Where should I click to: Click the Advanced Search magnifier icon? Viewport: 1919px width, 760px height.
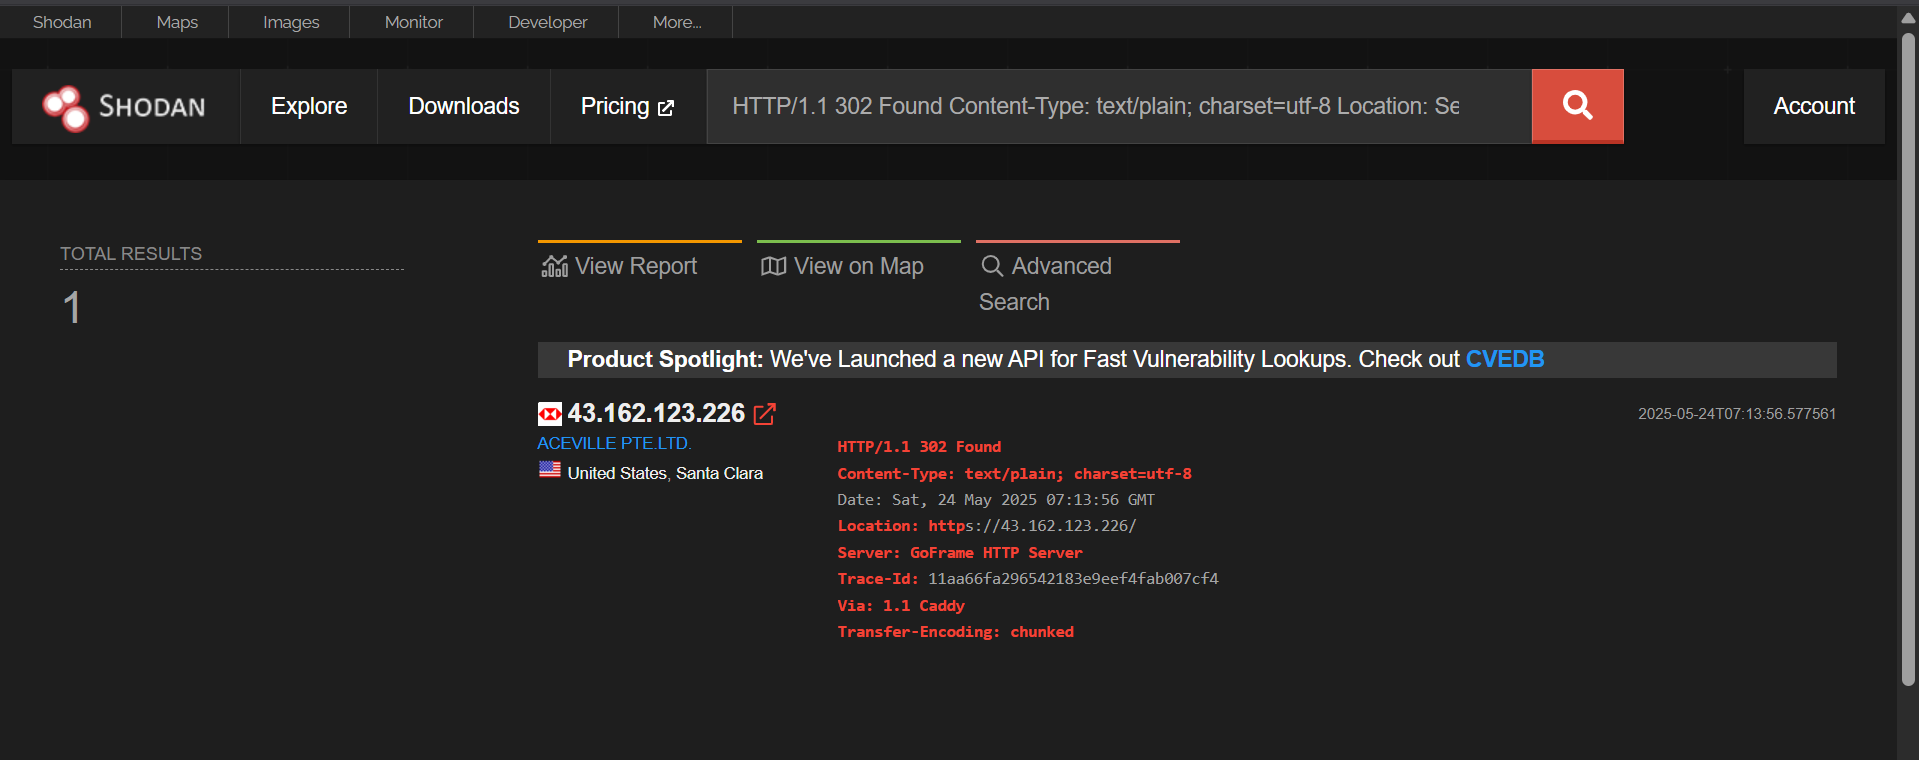pos(991,266)
